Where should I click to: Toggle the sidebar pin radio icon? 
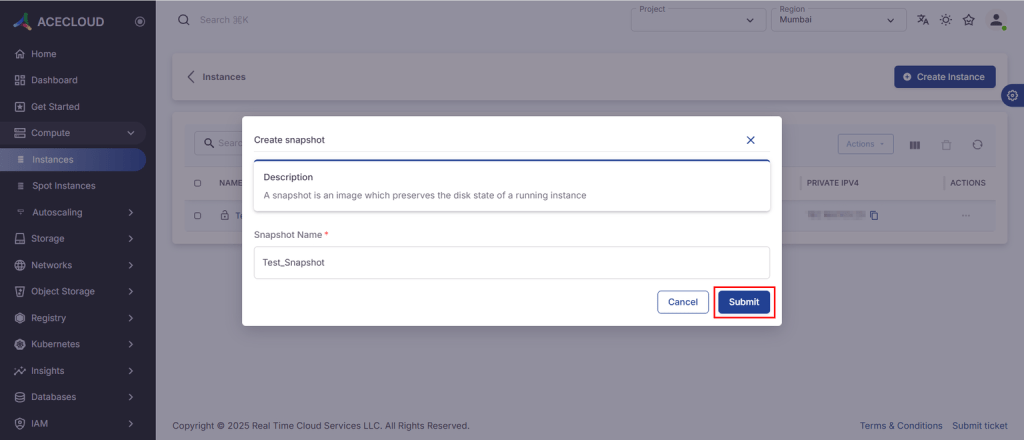(139, 21)
